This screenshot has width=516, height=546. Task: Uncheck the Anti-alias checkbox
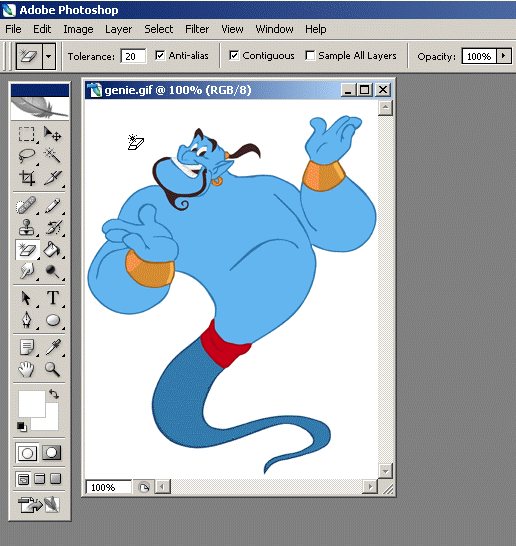tap(160, 55)
